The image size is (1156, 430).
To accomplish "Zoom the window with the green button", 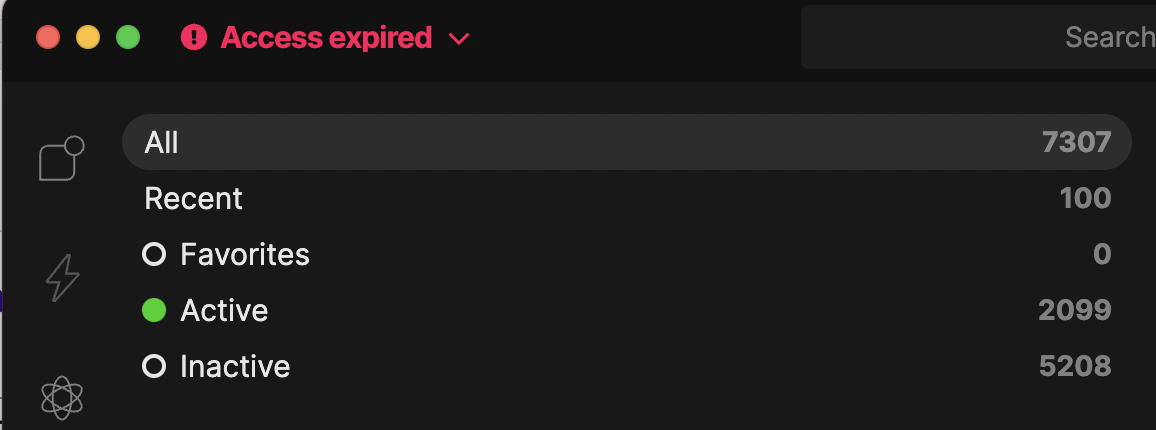I will click(x=128, y=38).
